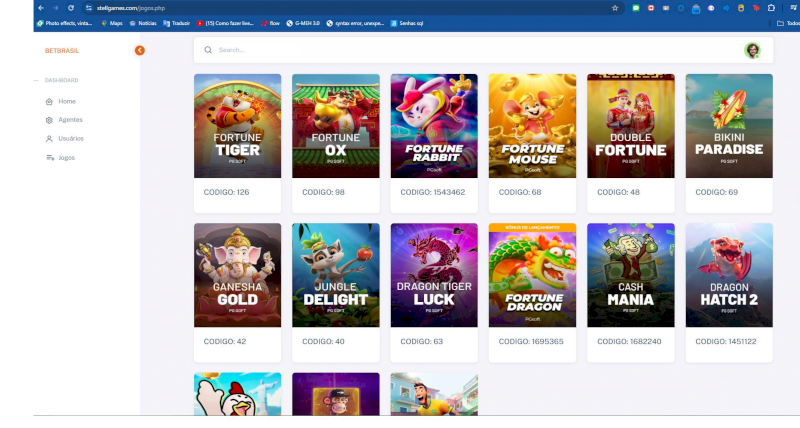This screenshot has height=428, width=800.
Task: Select the Fortune Tiger game thumbnail
Action: 237,126
